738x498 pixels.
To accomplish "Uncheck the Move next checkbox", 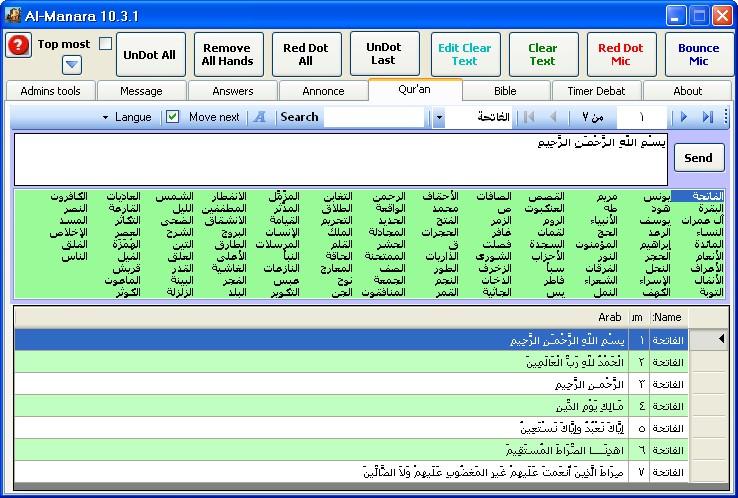I will pyautogui.click(x=173, y=117).
